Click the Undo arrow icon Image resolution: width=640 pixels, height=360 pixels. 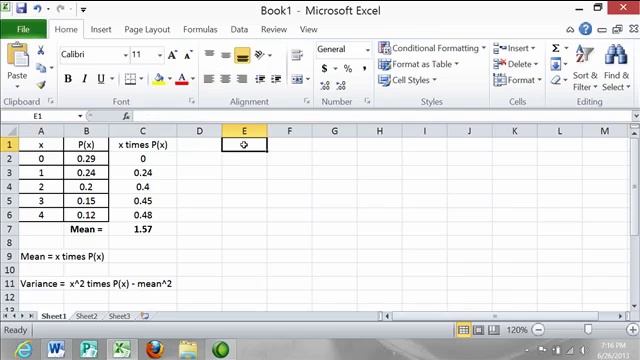pos(38,9)
